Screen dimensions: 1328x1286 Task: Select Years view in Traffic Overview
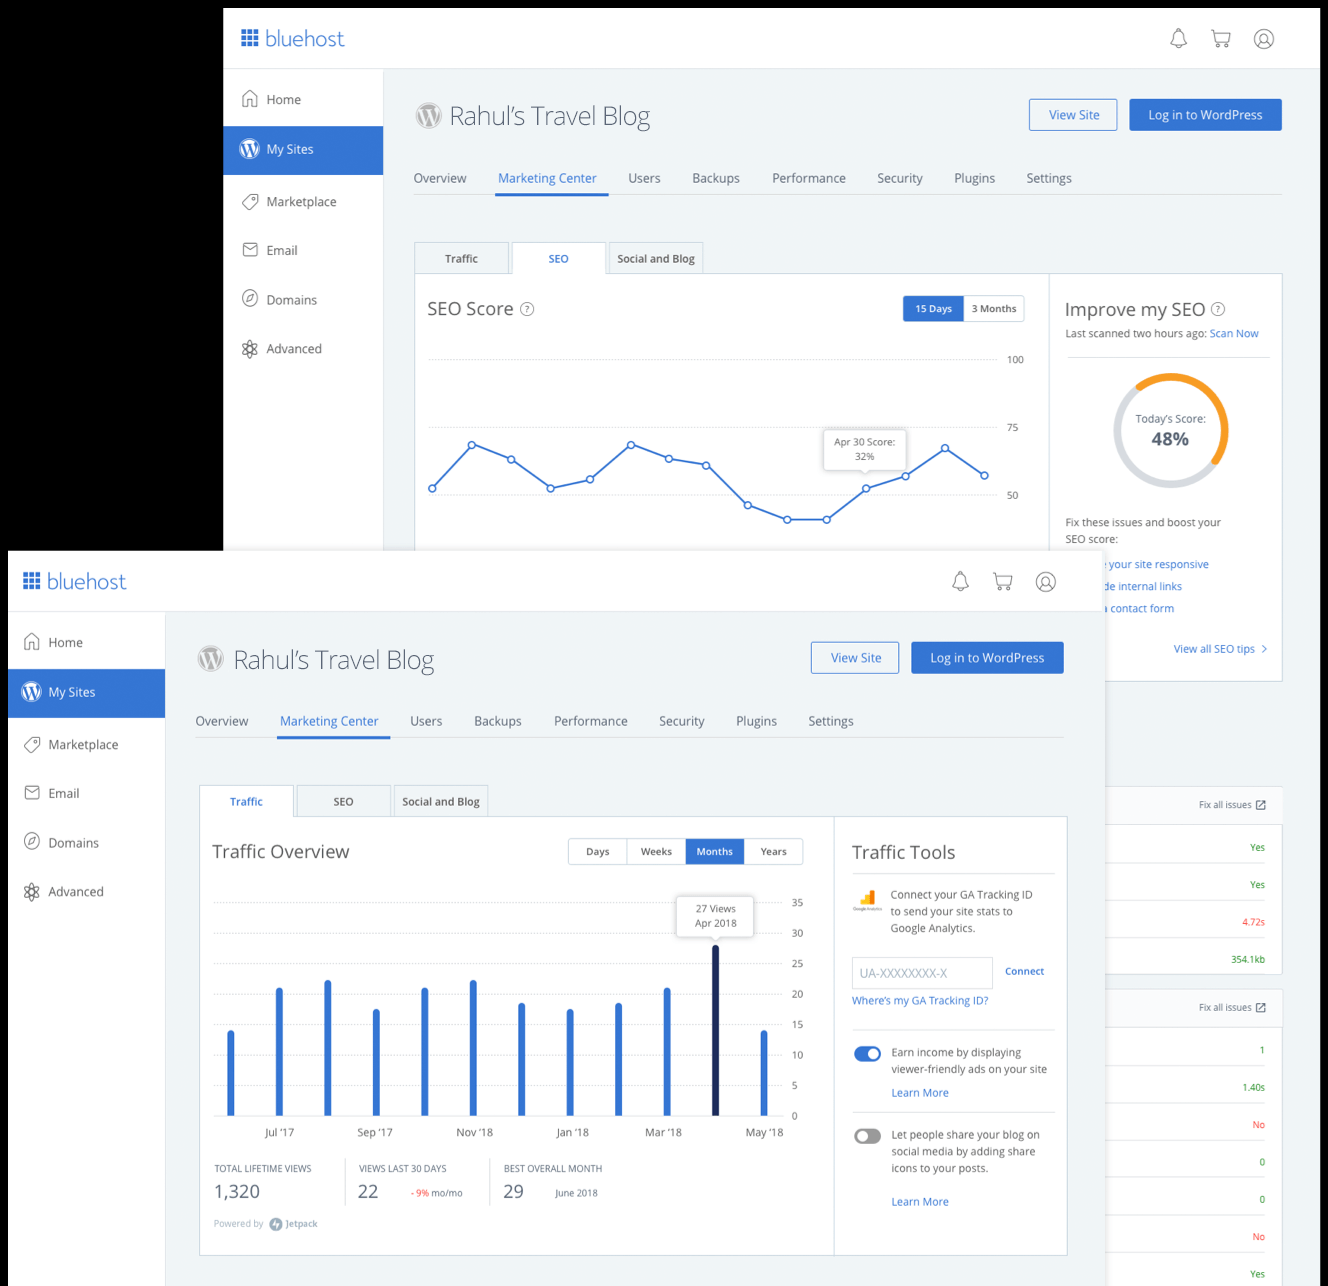click(x=773, y=851)
